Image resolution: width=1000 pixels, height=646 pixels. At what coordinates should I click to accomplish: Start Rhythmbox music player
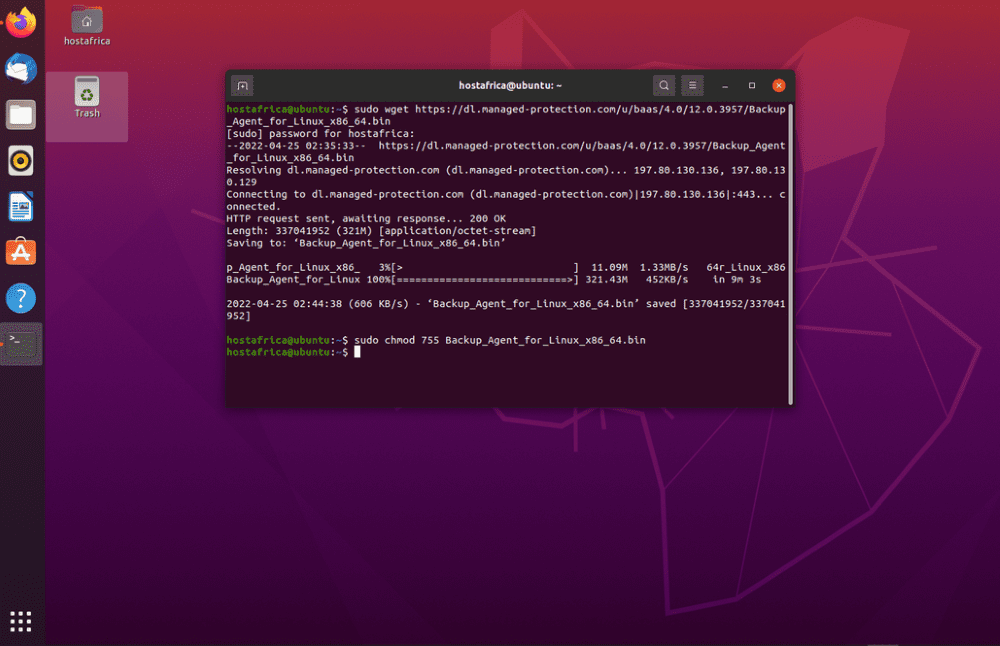click(21, 160)
